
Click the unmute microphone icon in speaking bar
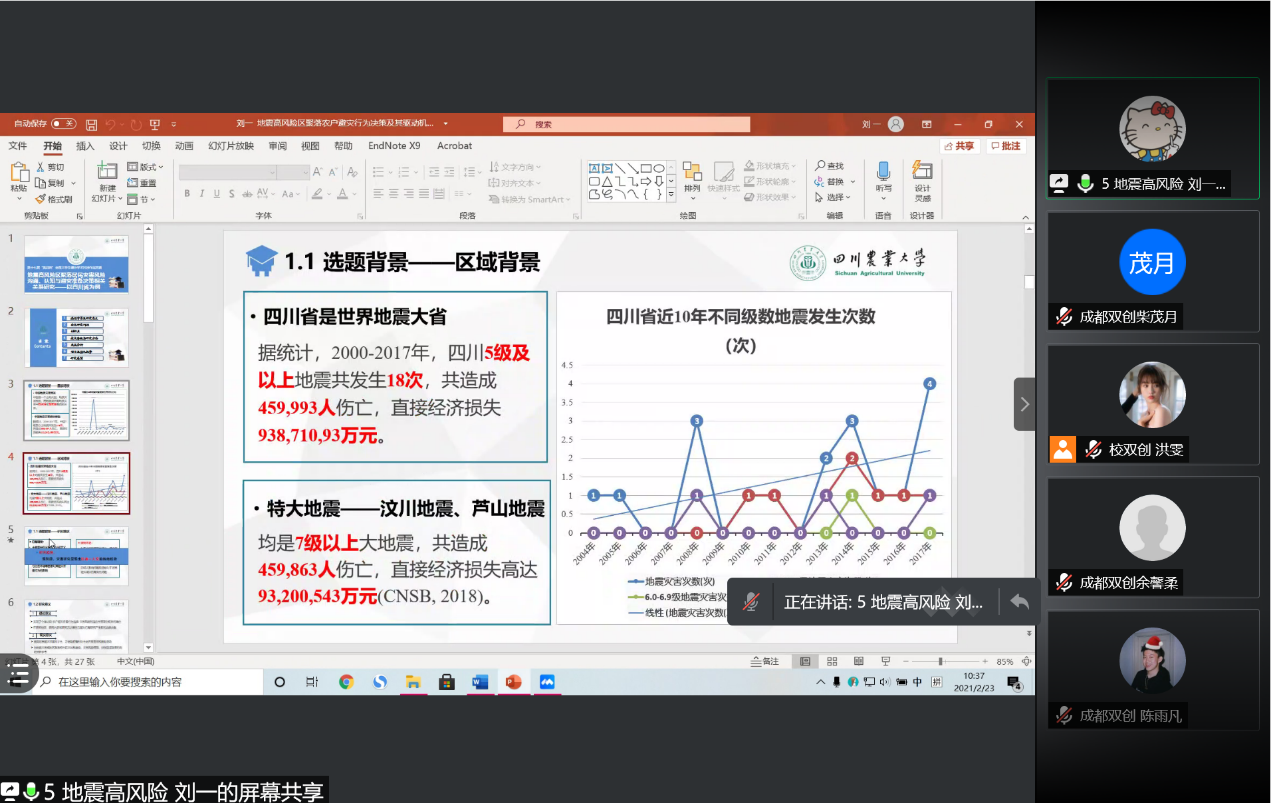pyautogui.click(x=751, y=602)
